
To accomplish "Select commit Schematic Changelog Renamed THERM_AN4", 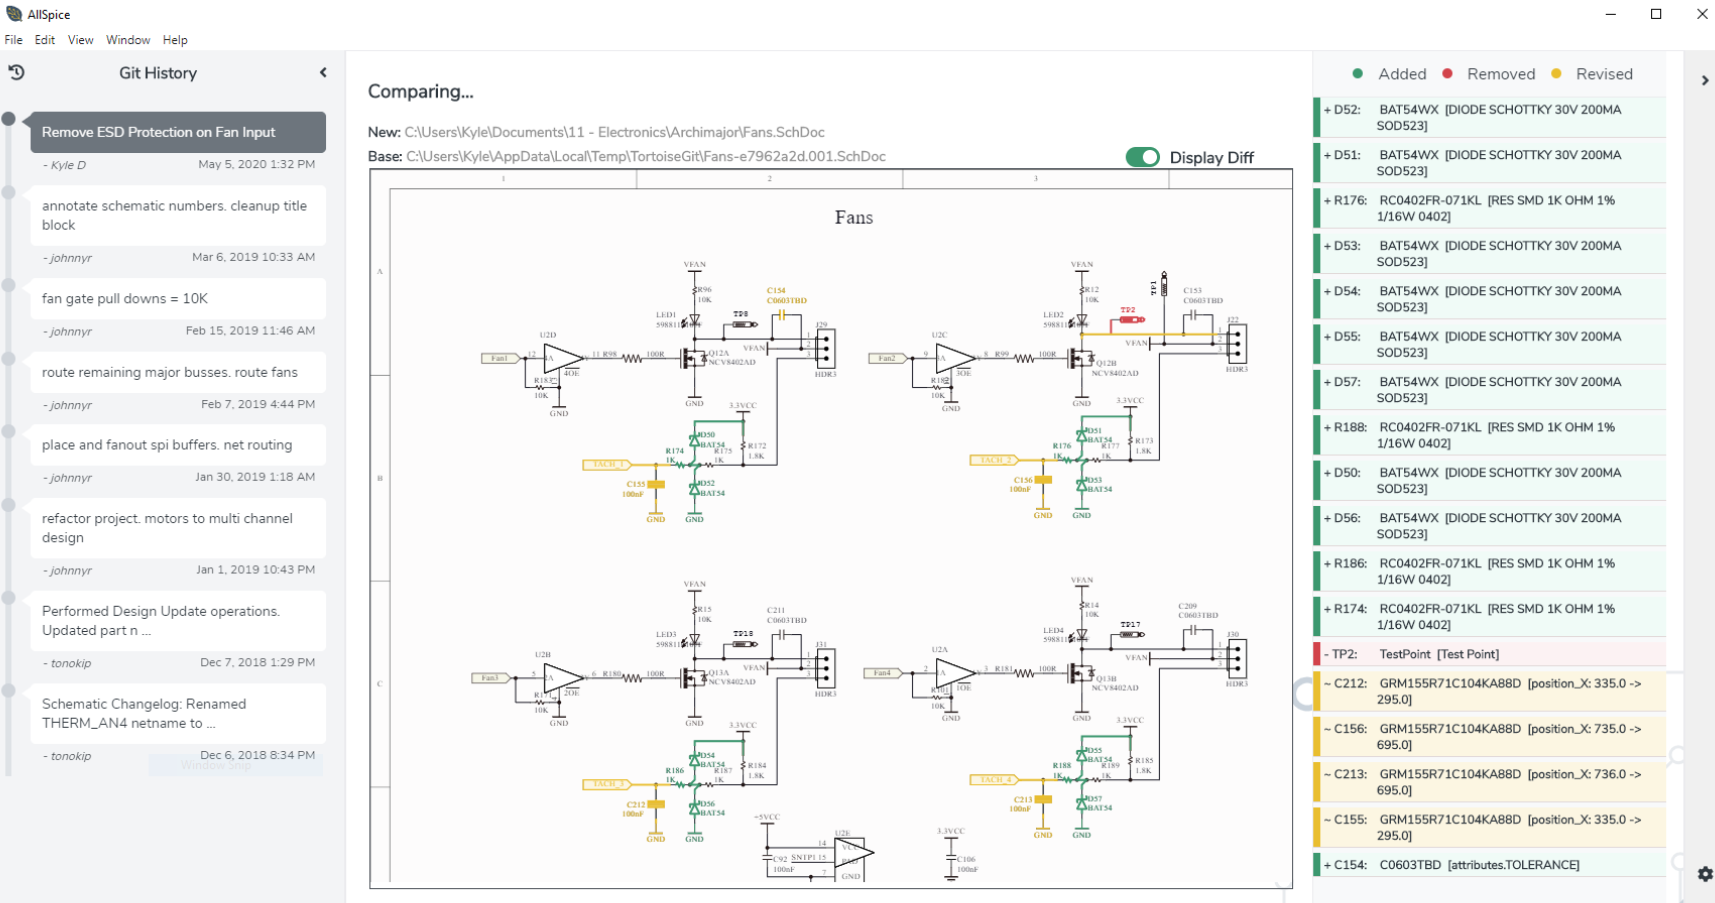I will tap(178, 713).
